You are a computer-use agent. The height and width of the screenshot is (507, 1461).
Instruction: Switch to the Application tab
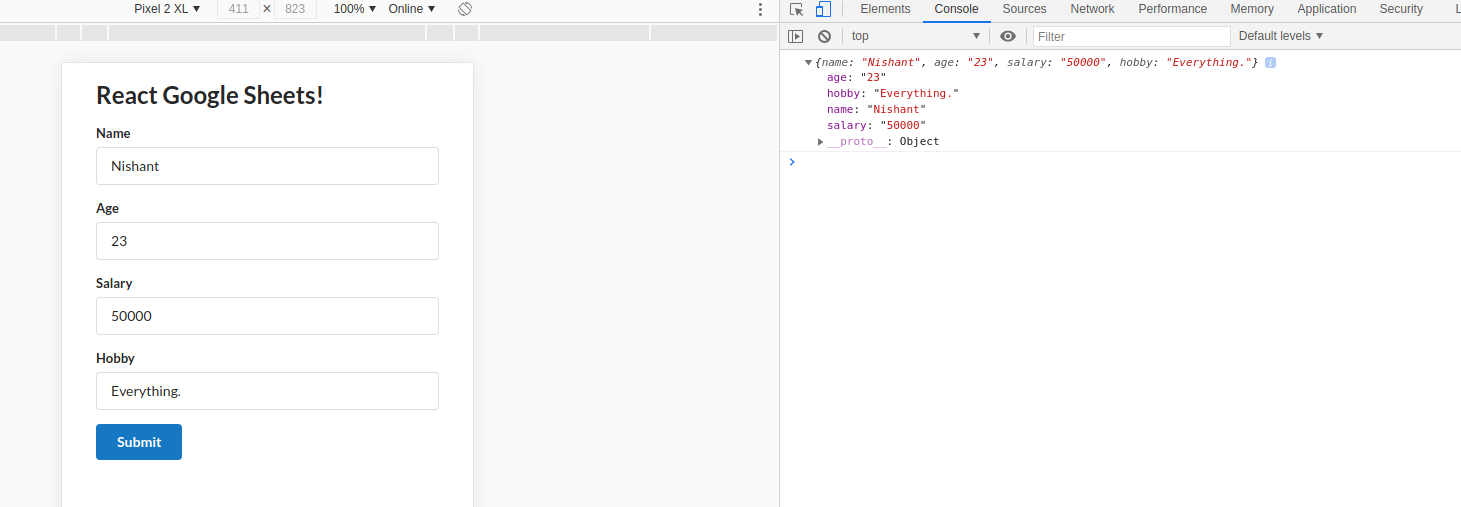(1326, 9)
